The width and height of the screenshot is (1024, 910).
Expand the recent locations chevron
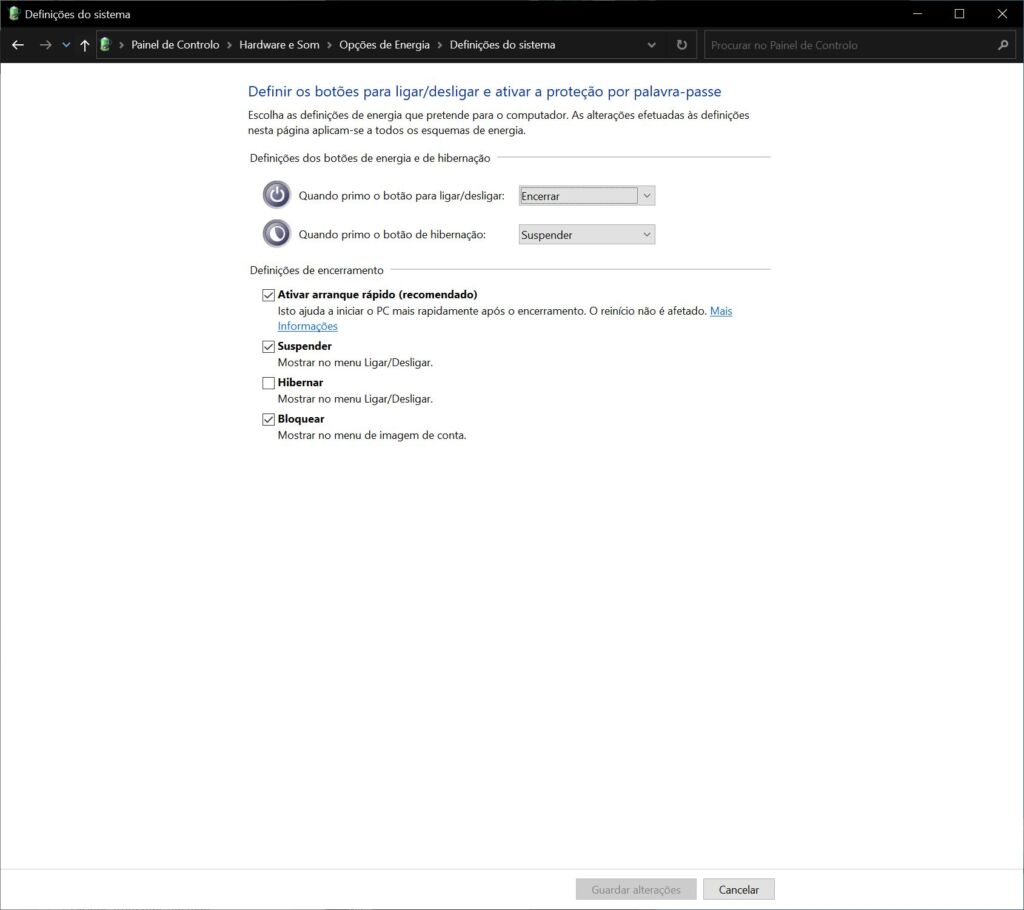(66, 44)
